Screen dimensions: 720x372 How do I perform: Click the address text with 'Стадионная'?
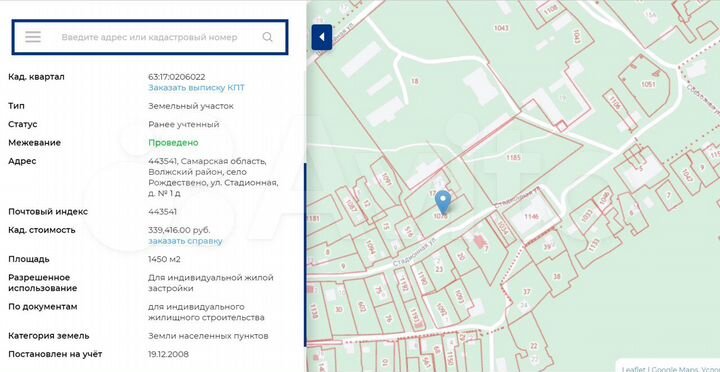pos(213,177)
